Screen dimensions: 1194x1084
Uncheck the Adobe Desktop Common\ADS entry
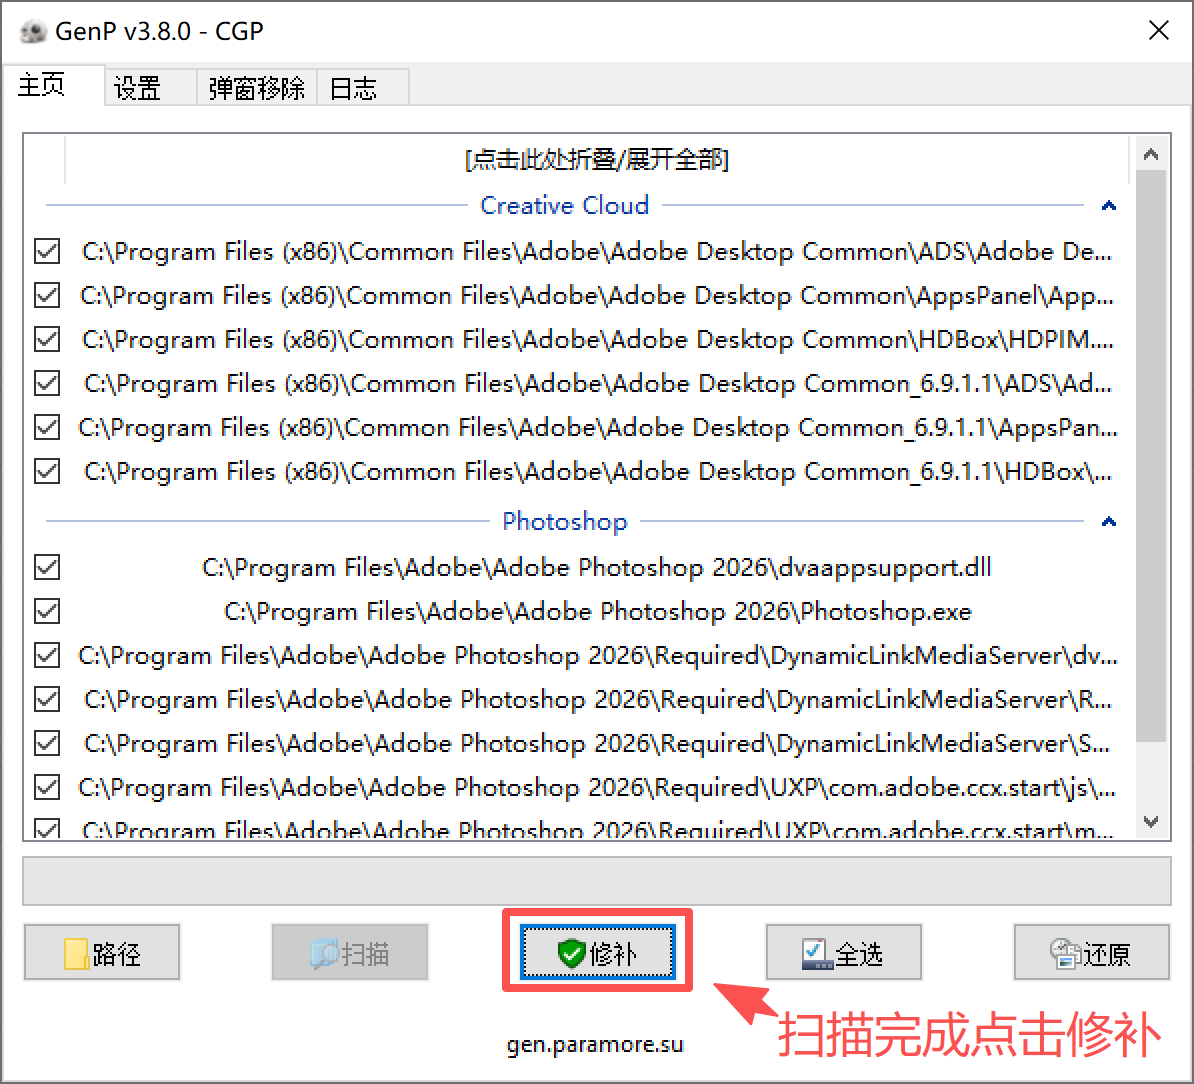pos(47,251)
